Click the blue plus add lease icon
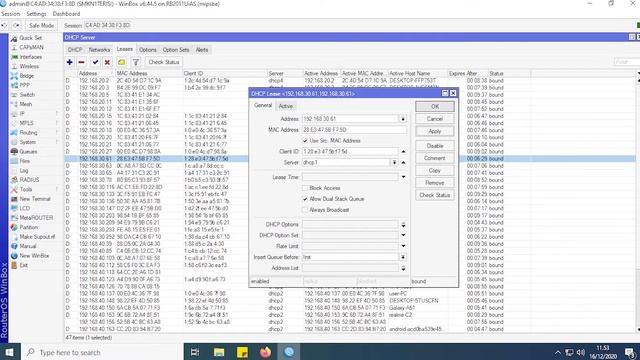640x360 pixels. (x=70, y=62)
